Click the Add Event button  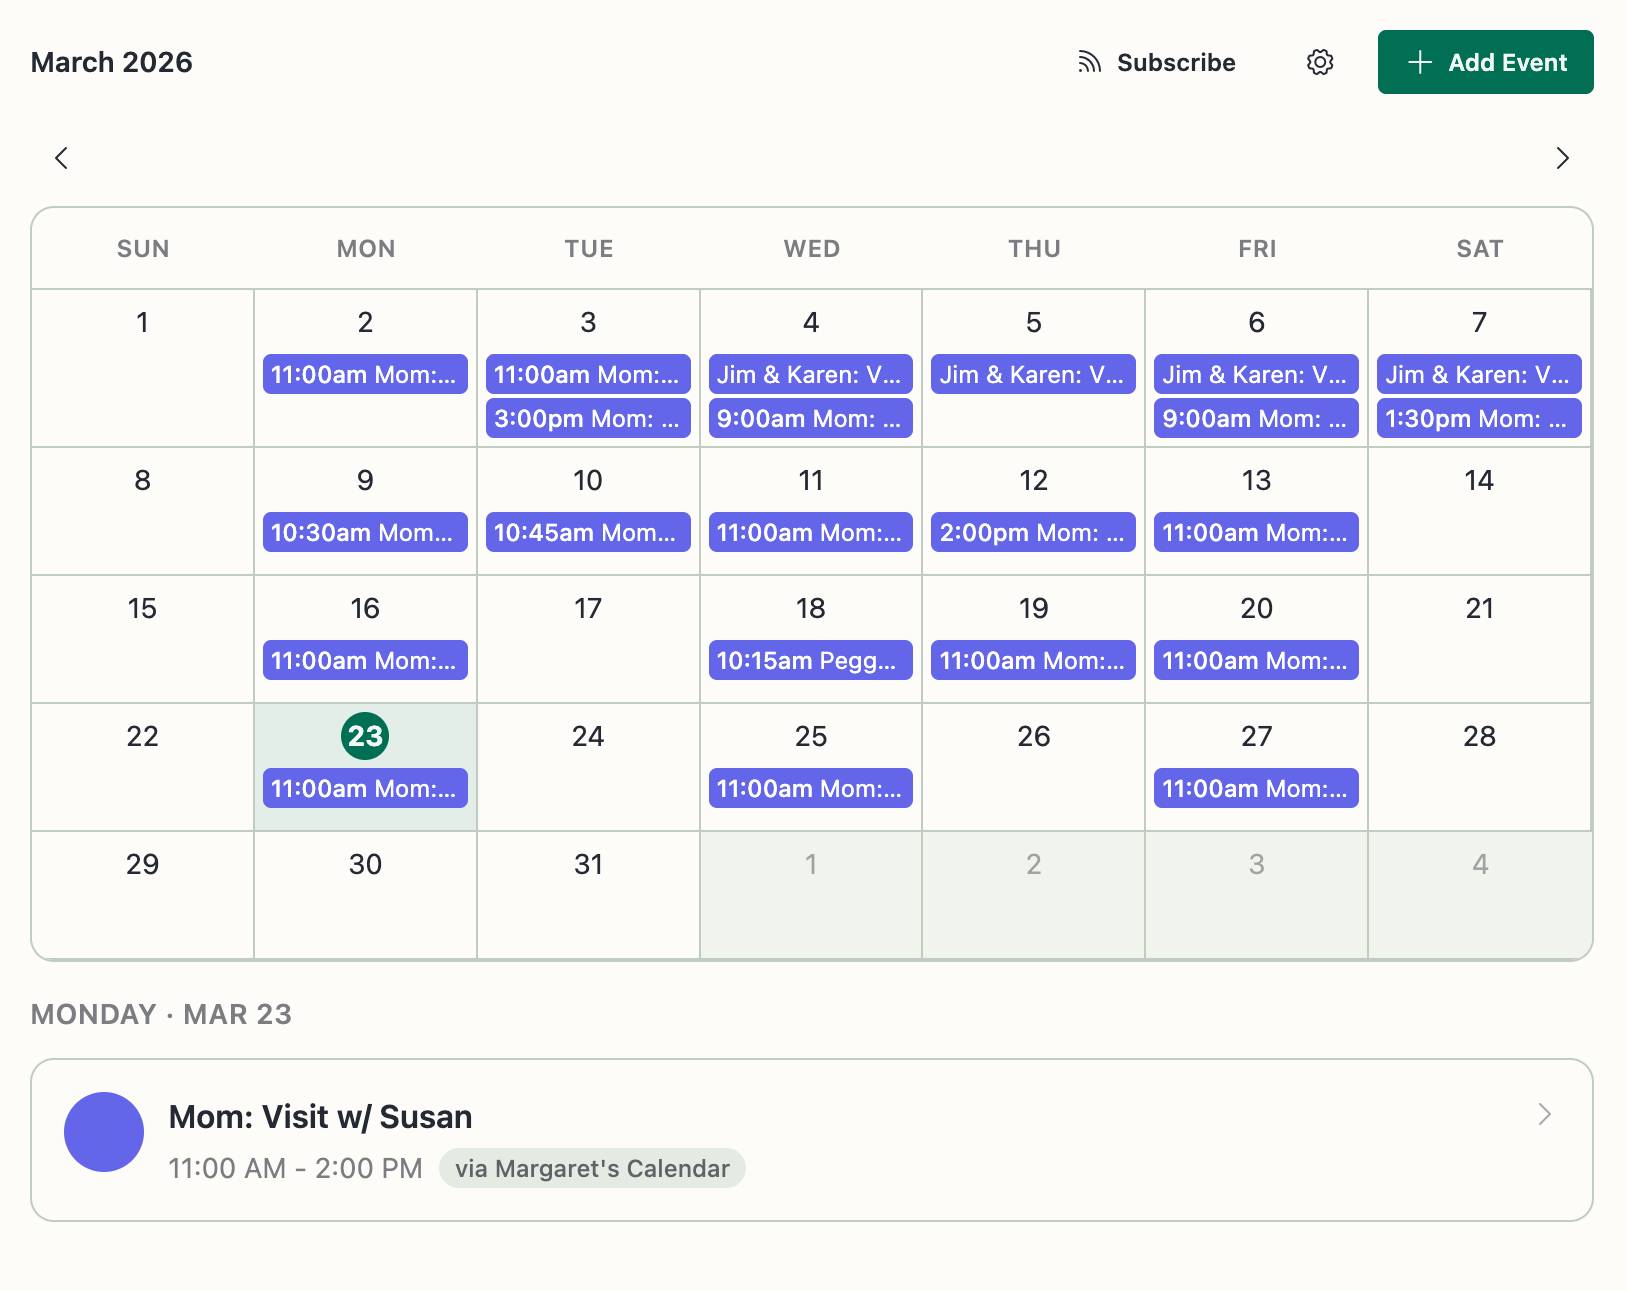click(1486, 62)
